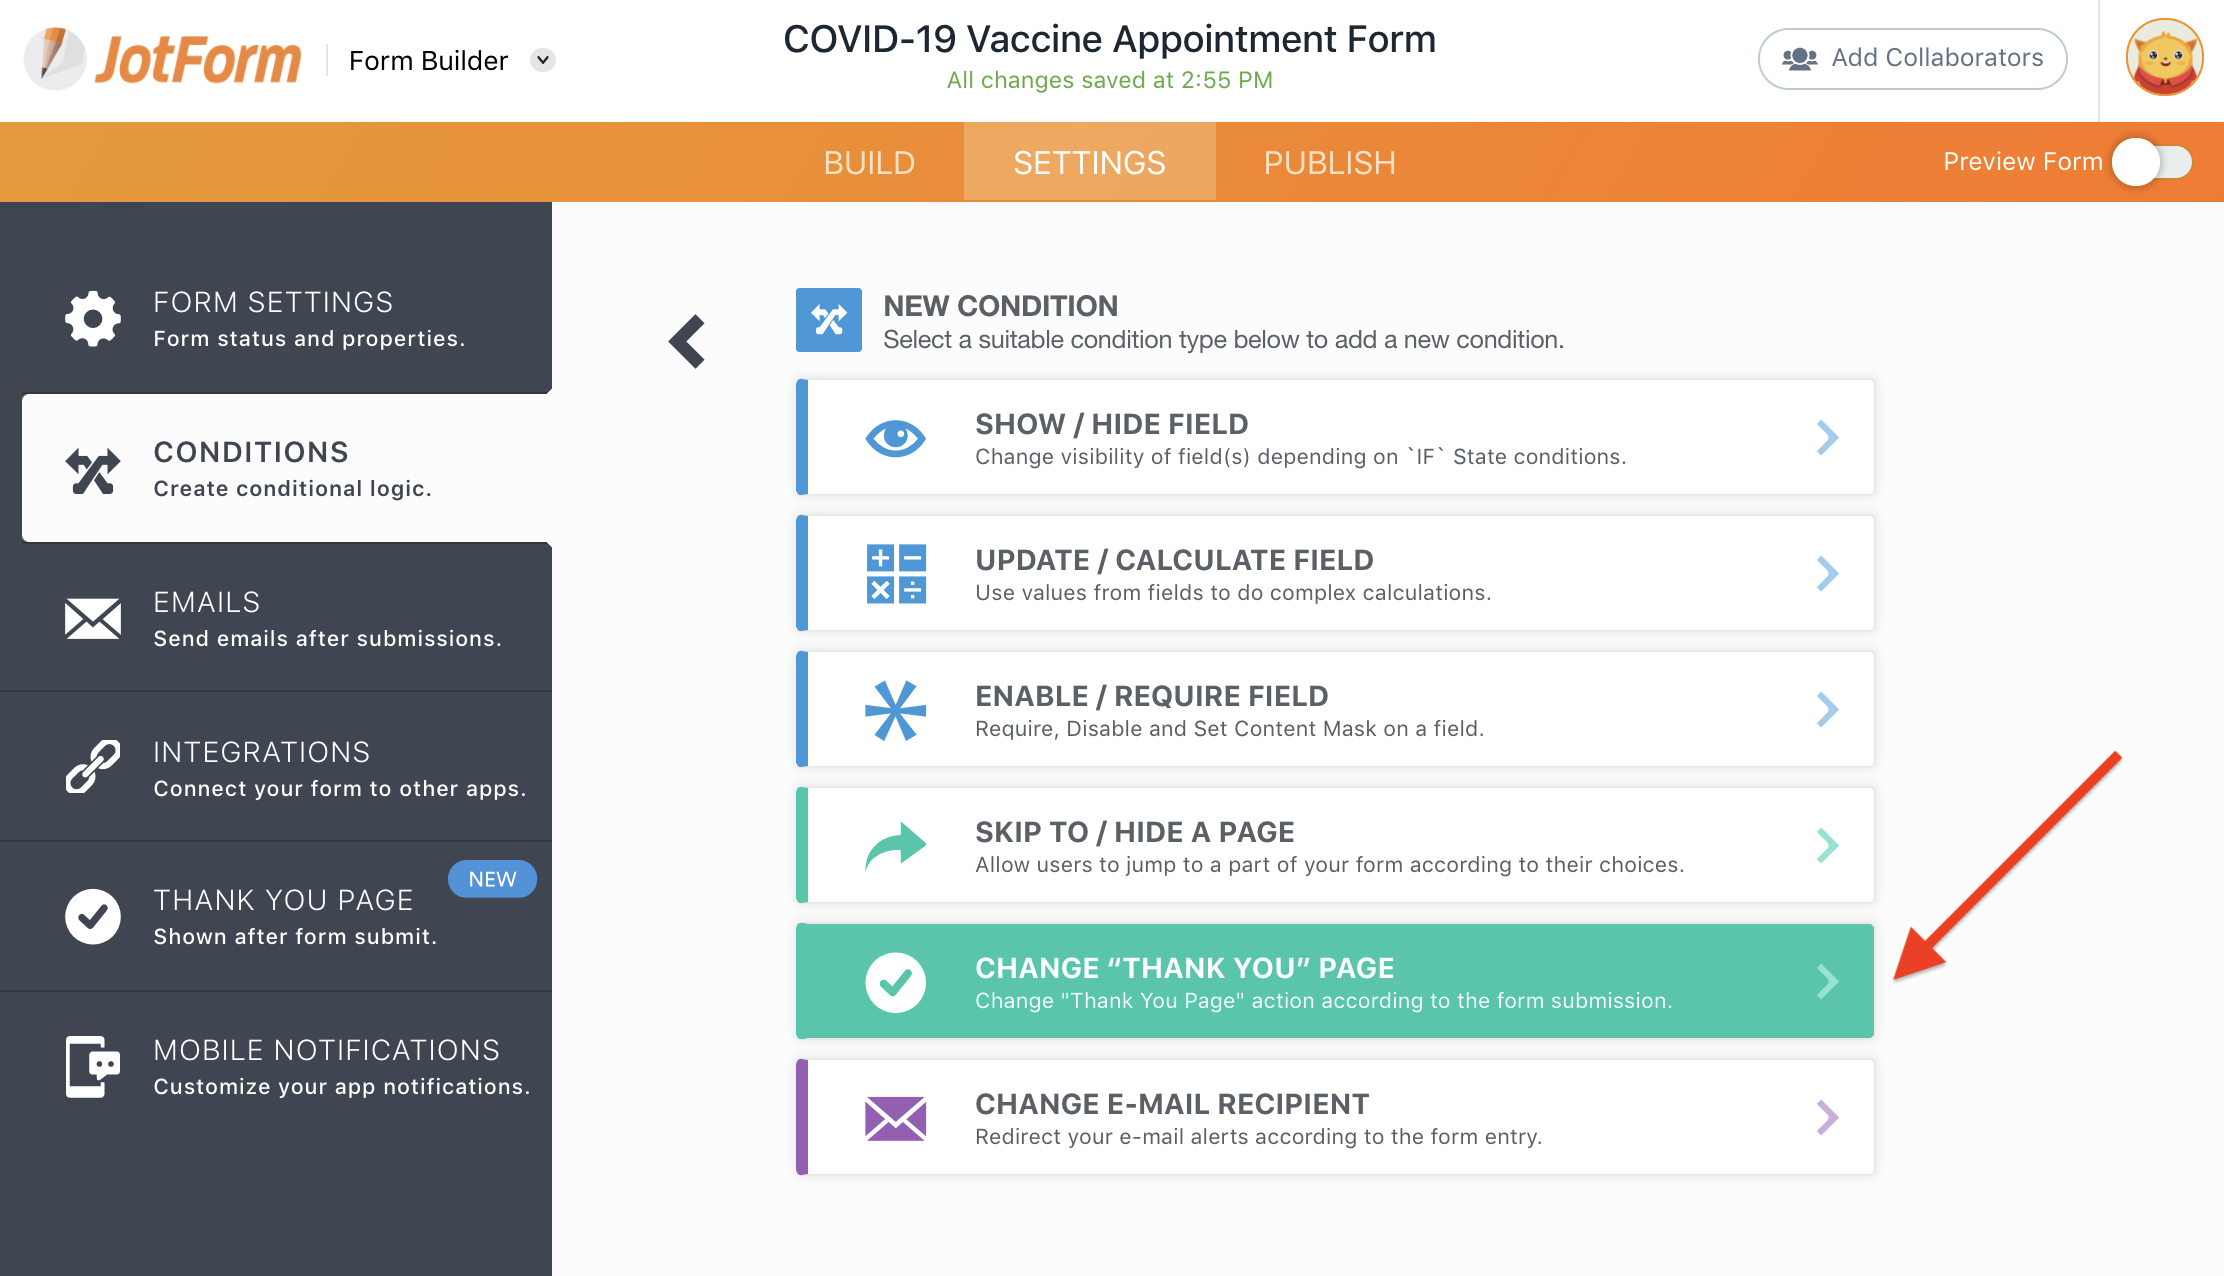Expand the Form Builder dropdown arrow
2224x1276 pixels.
pos(543,60)
